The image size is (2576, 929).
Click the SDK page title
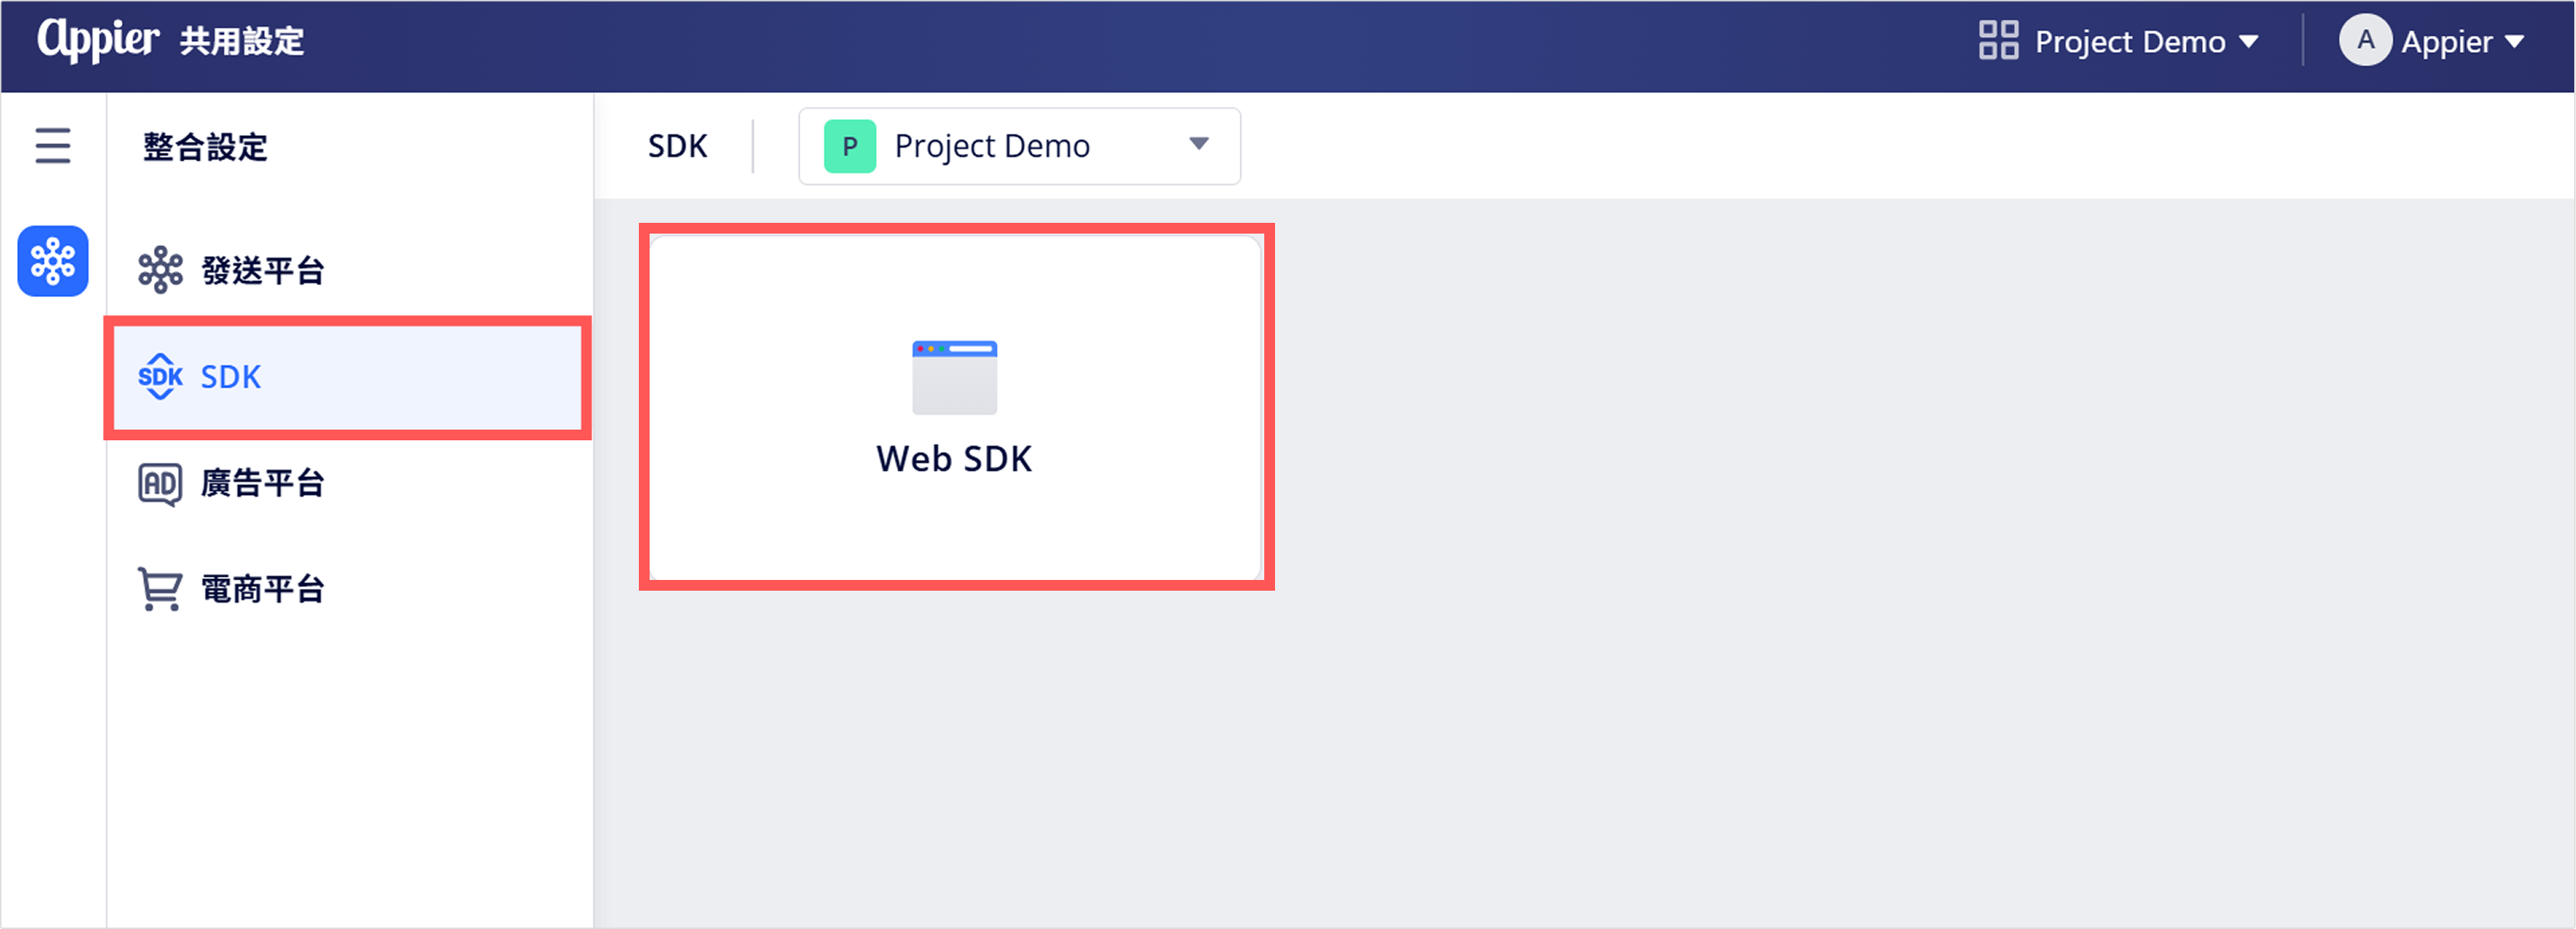click(x=677, y=146)
